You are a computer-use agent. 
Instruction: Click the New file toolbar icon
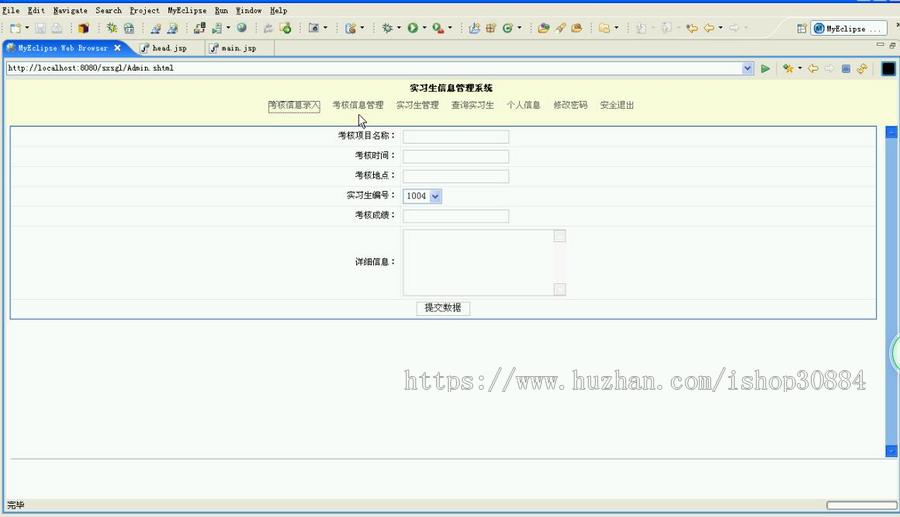click(15, 28)
